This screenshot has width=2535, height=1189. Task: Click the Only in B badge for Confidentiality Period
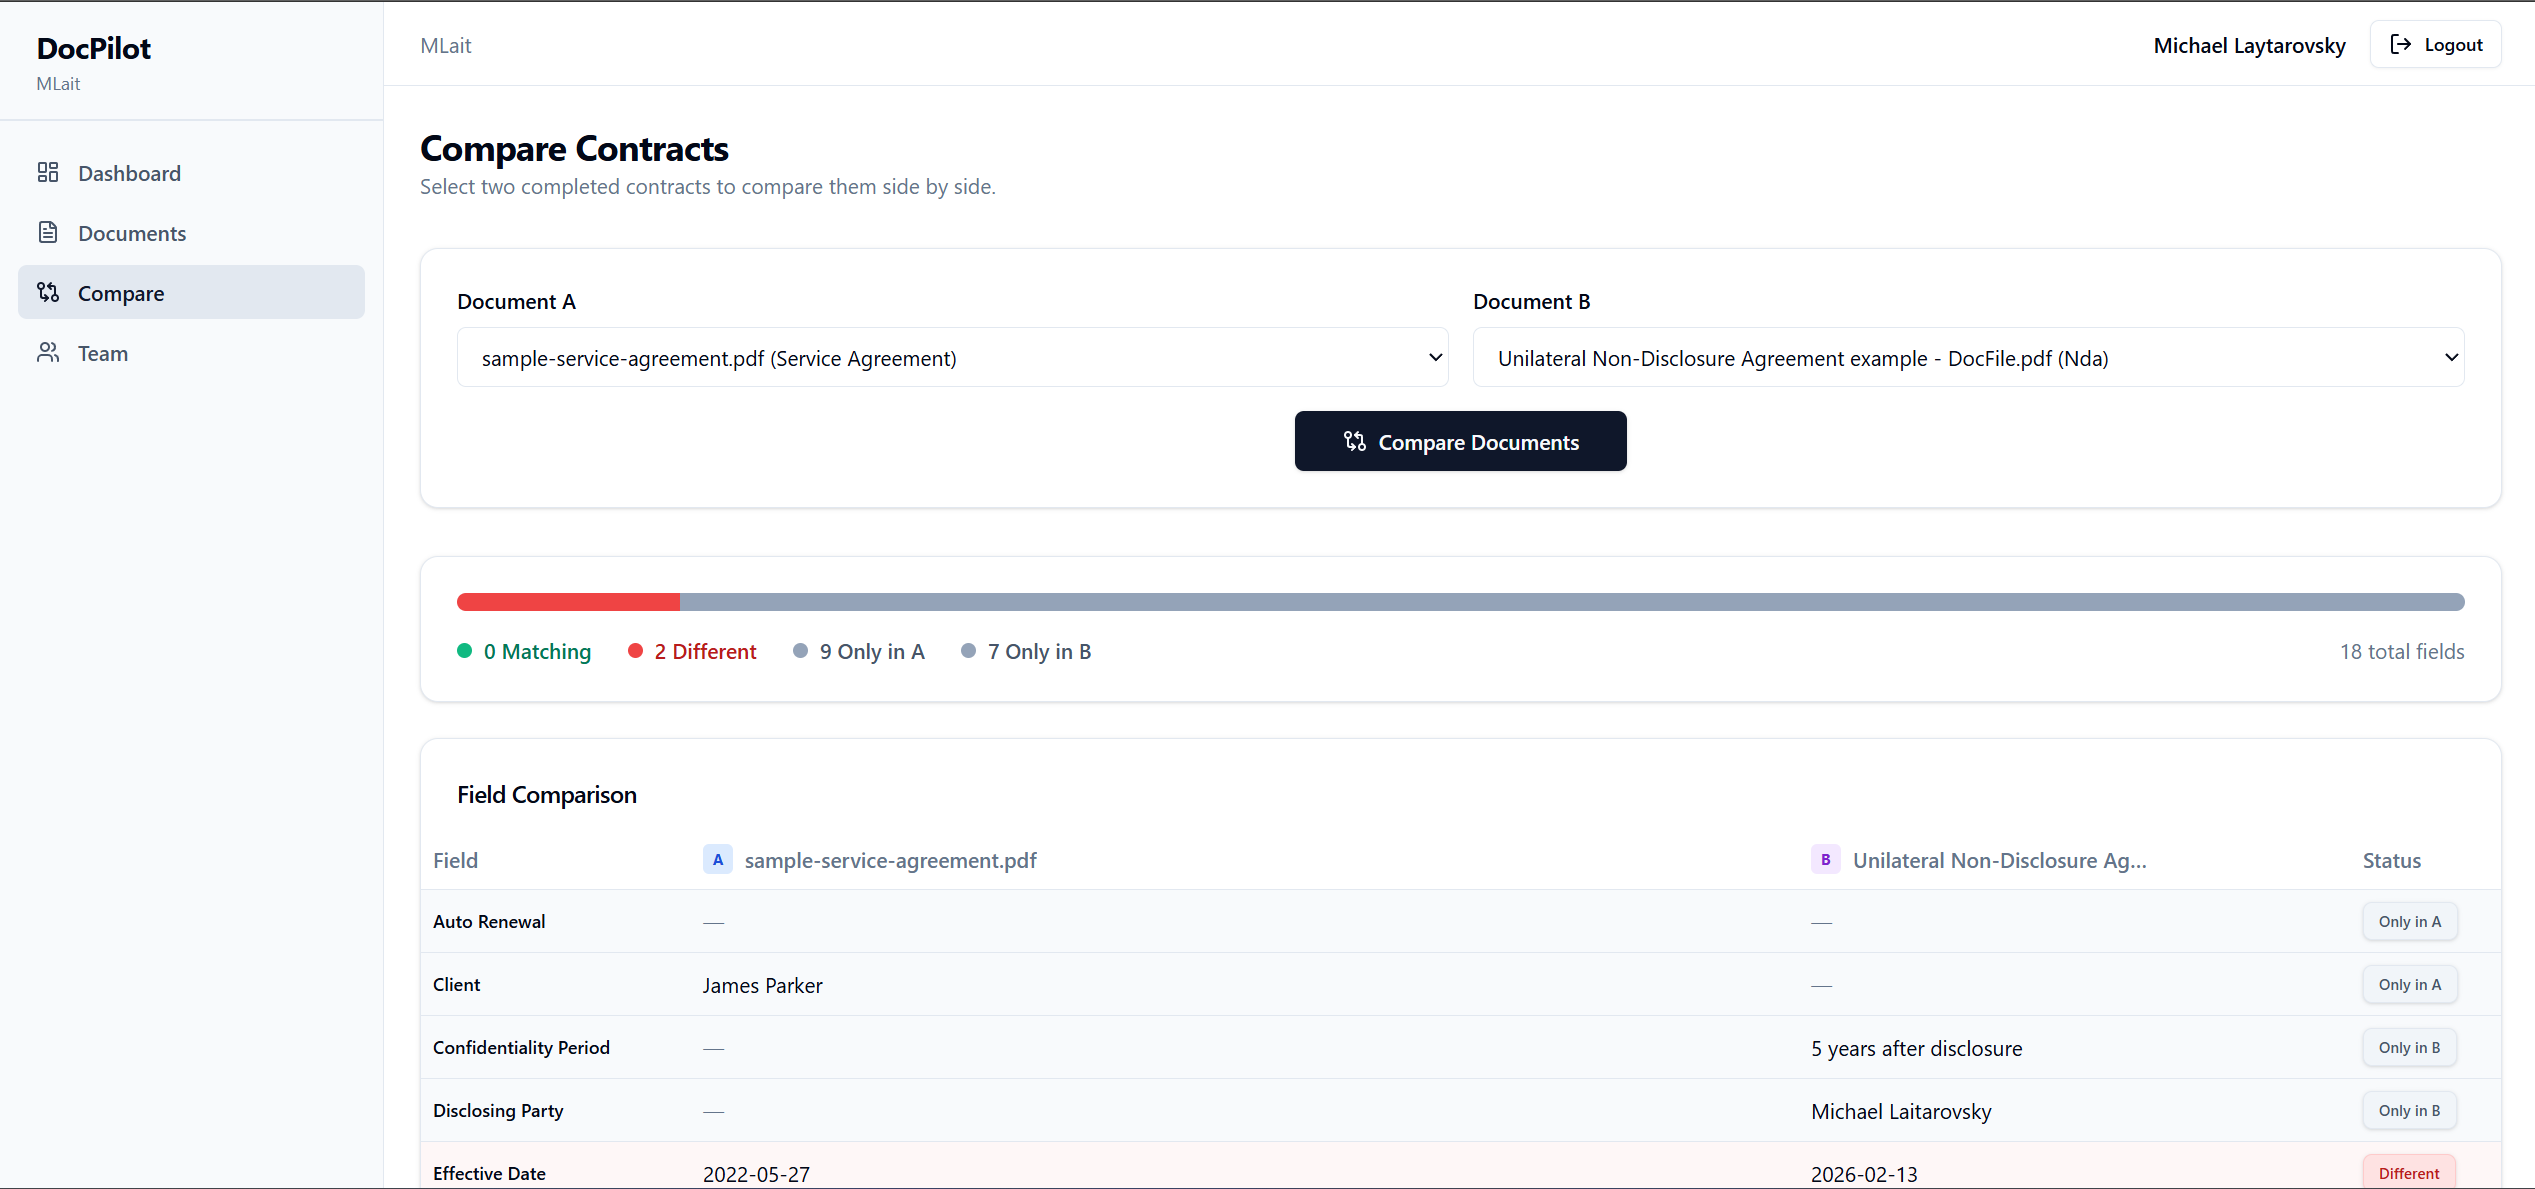[x=2410, y=1048]
